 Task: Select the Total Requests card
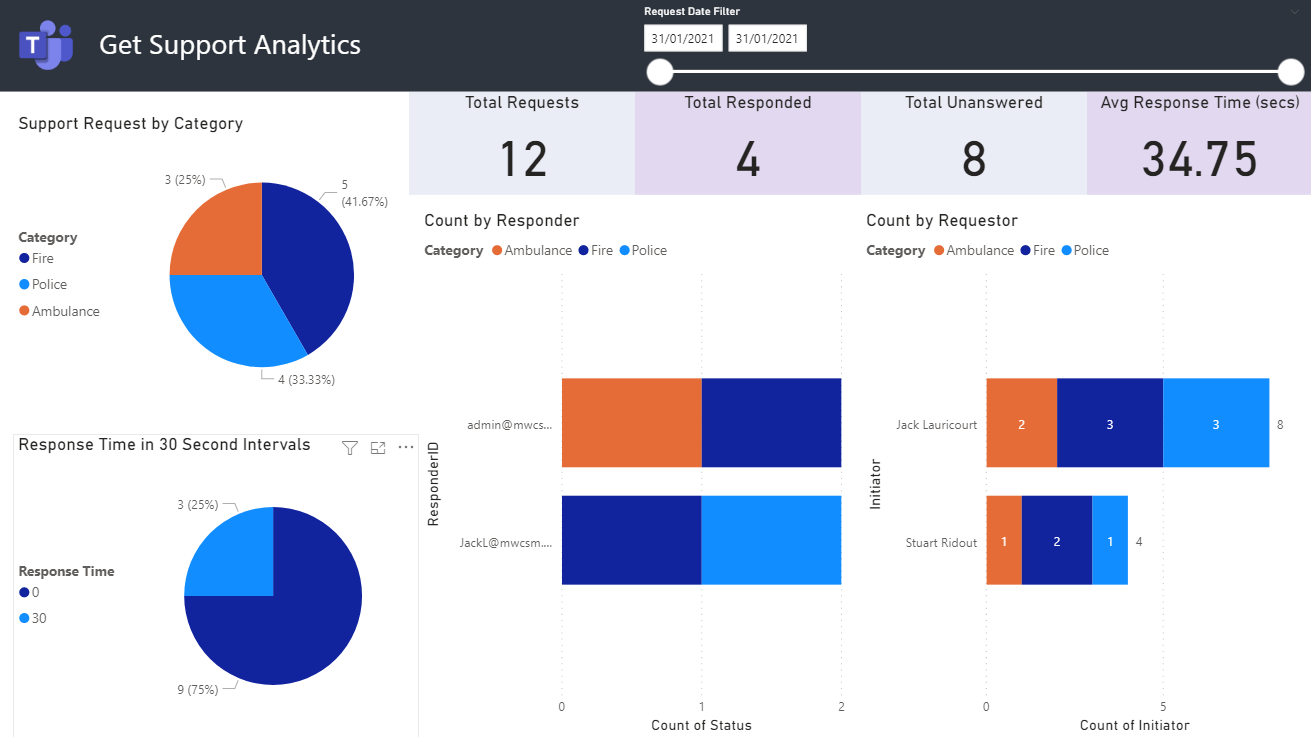point(522,143)
